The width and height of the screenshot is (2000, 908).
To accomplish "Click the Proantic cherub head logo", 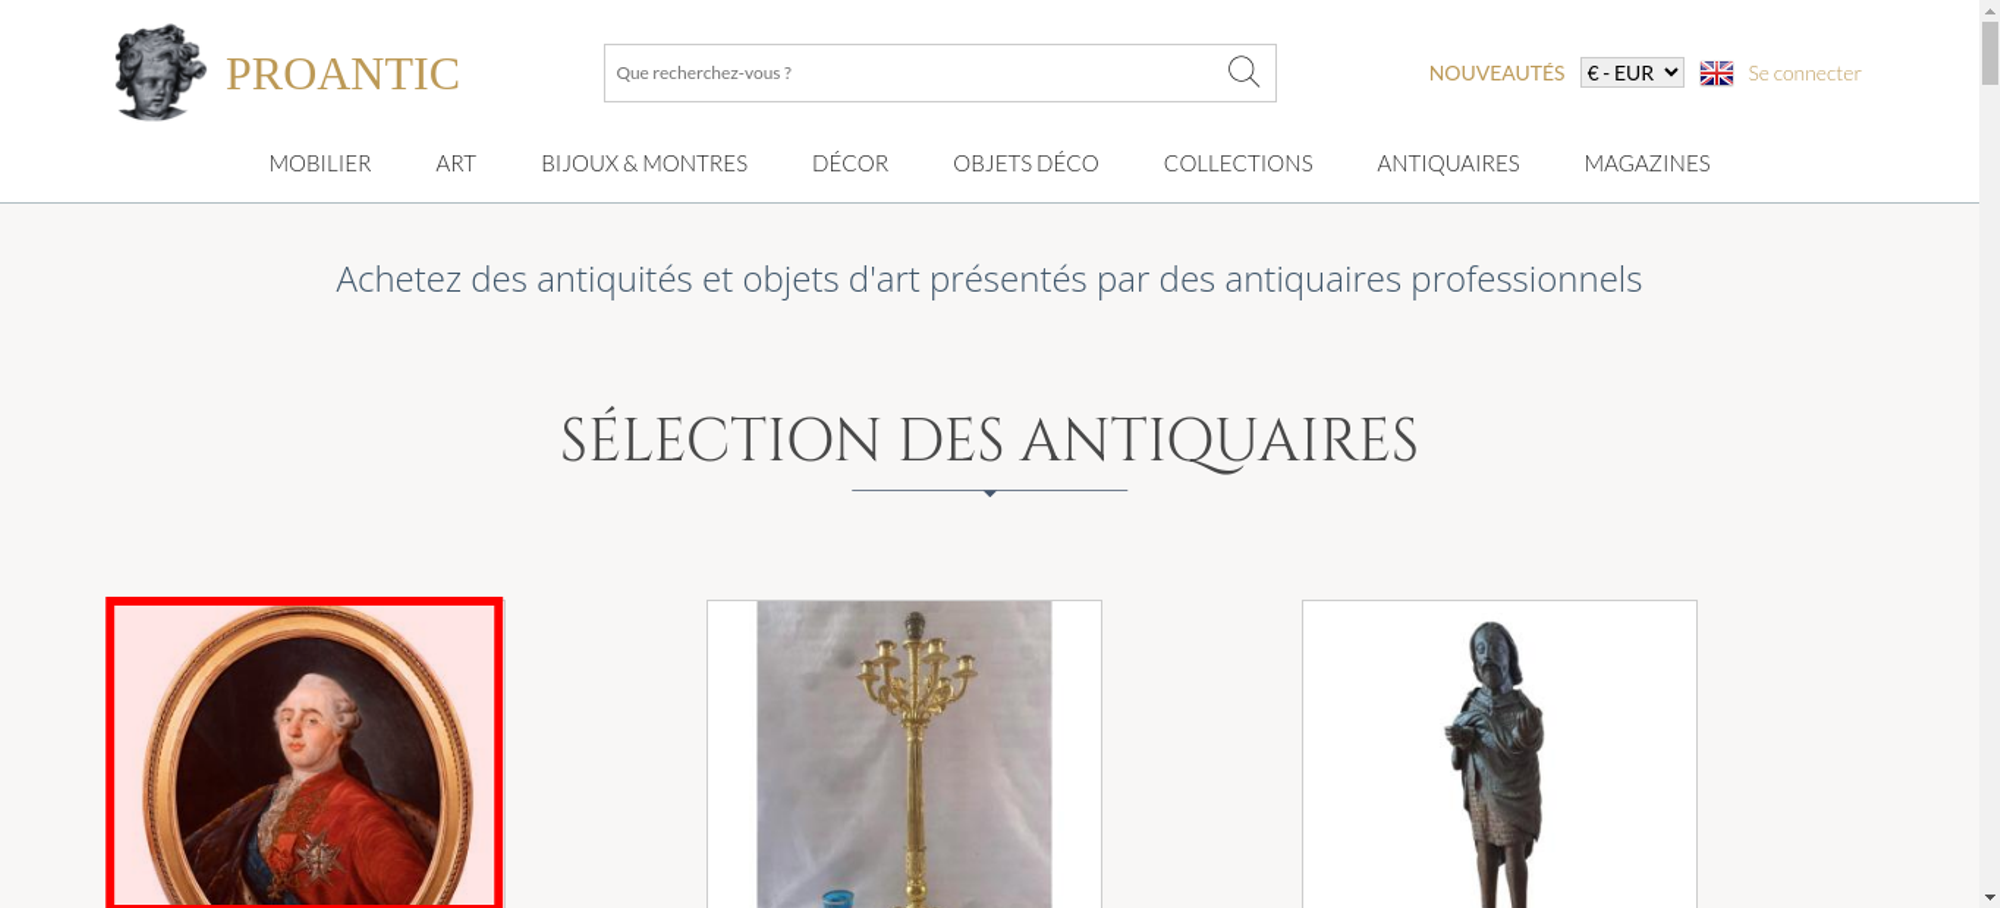I will 160,73.
